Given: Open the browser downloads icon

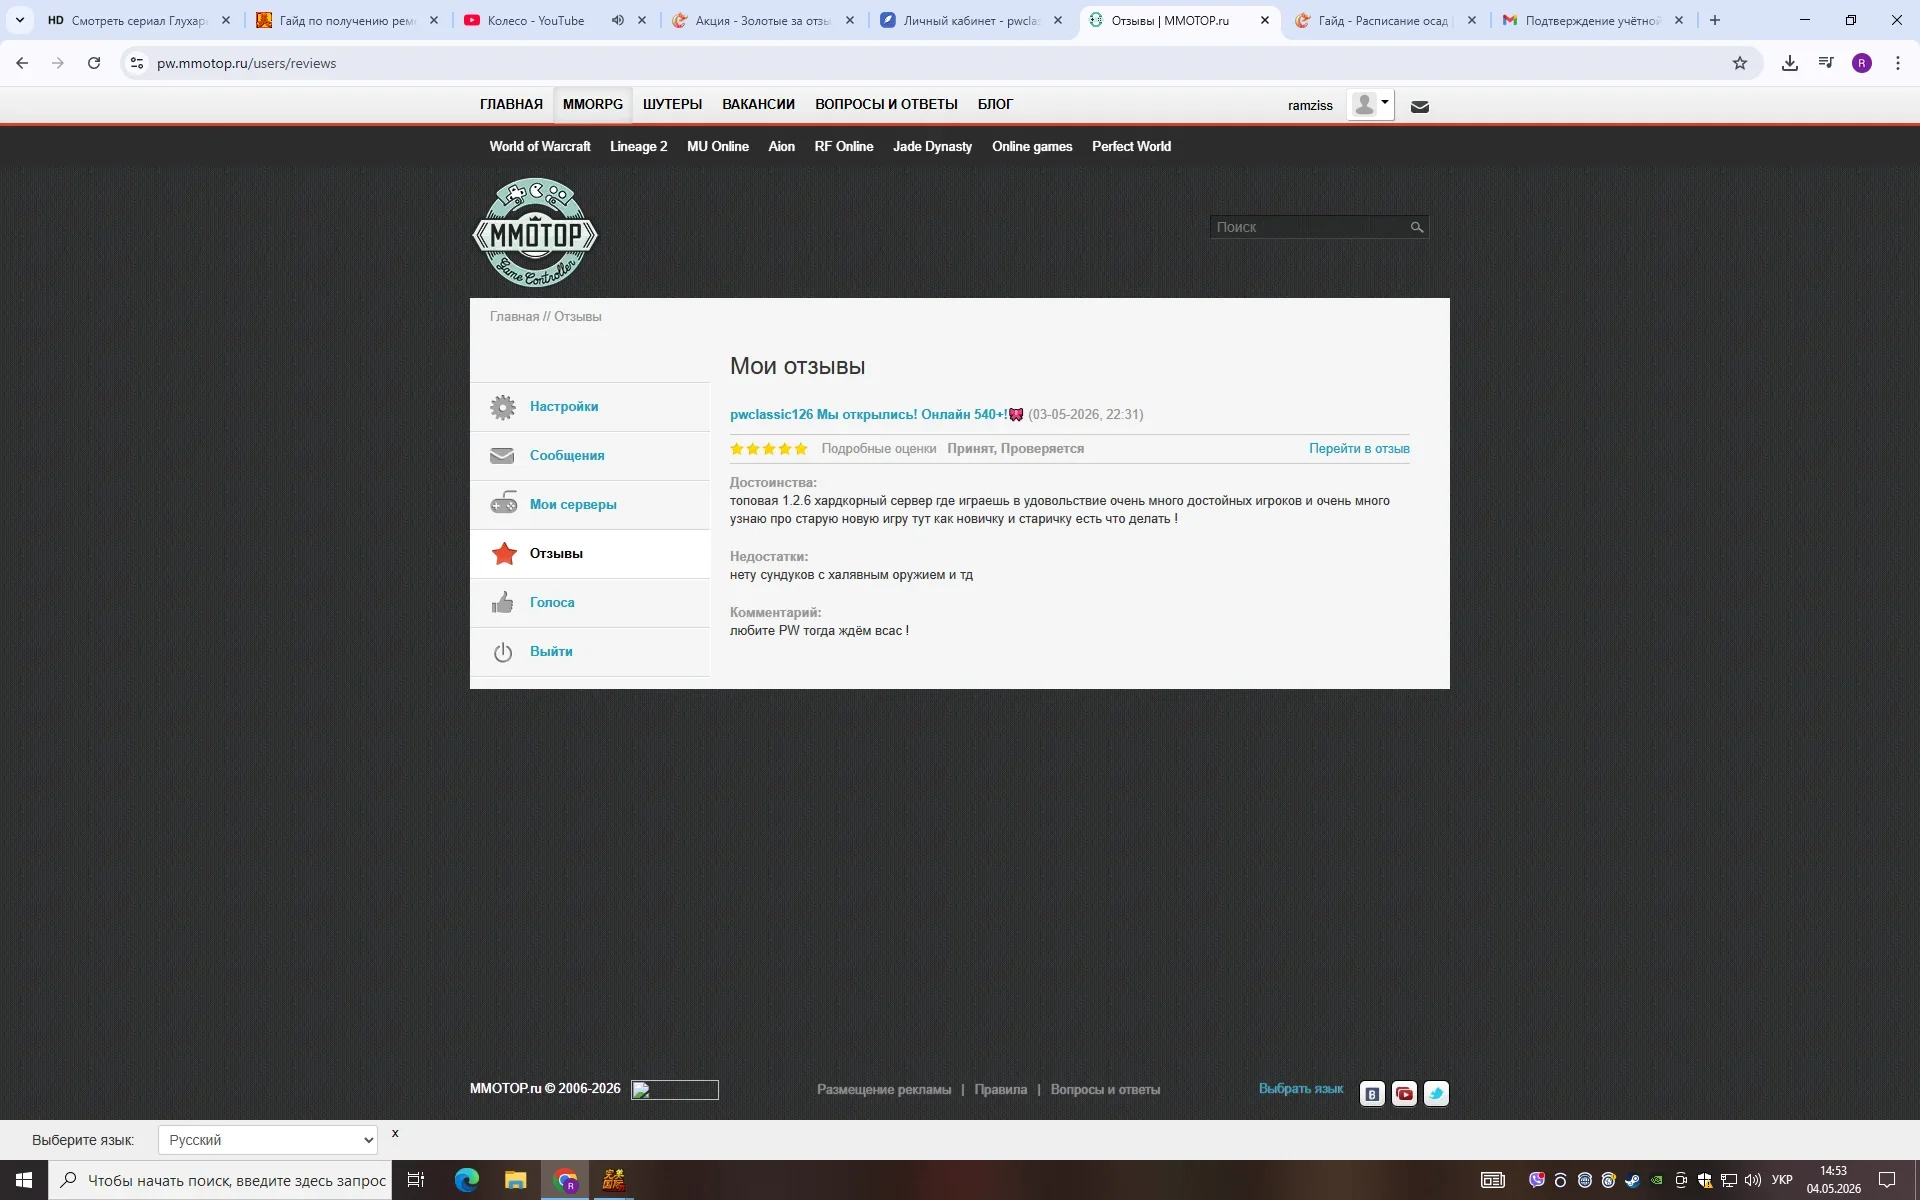Looking at the screenshot, I should coord(1790,63).
